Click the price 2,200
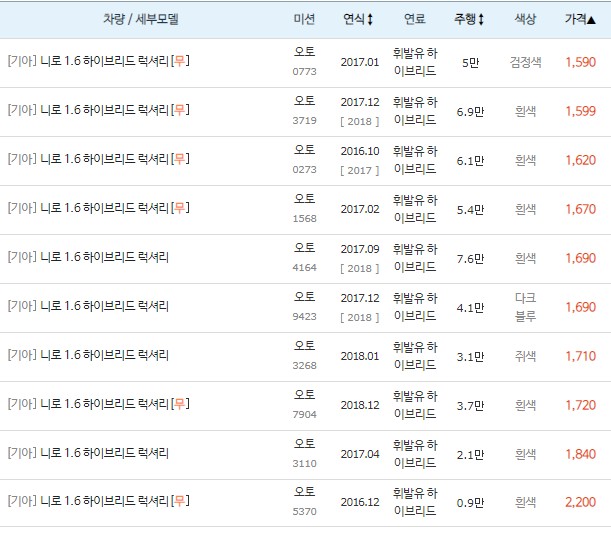611x535 pixels. pos(580,502)
